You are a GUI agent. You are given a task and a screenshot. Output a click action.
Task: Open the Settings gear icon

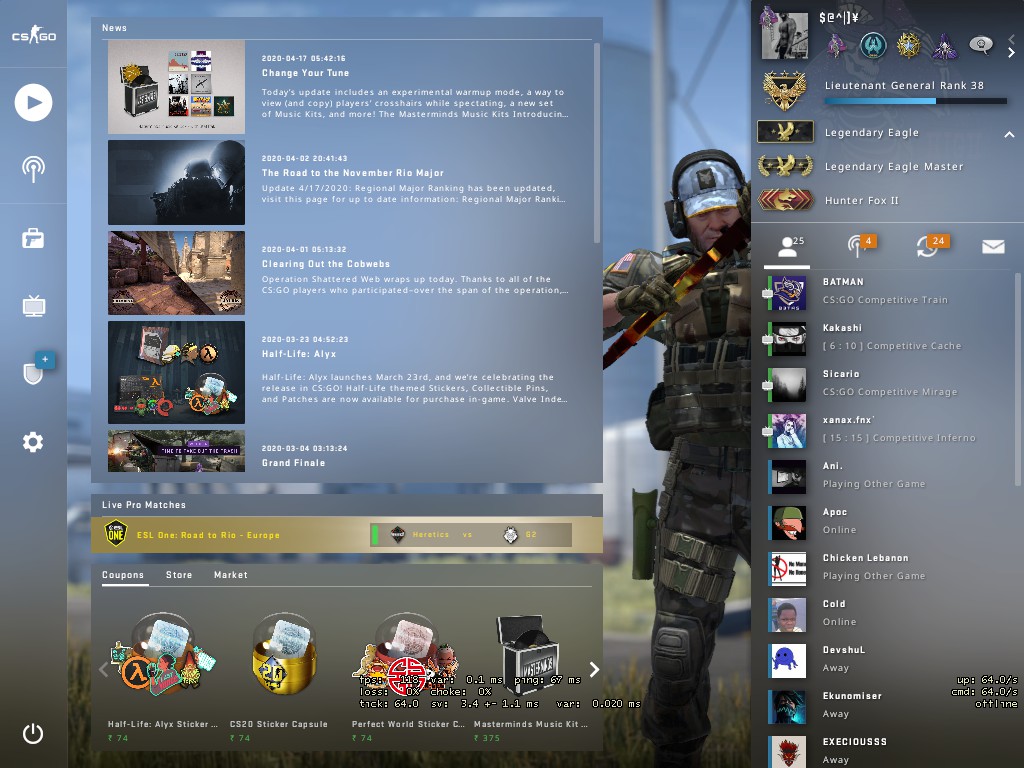pyautogui.click(x=33, y=442)
